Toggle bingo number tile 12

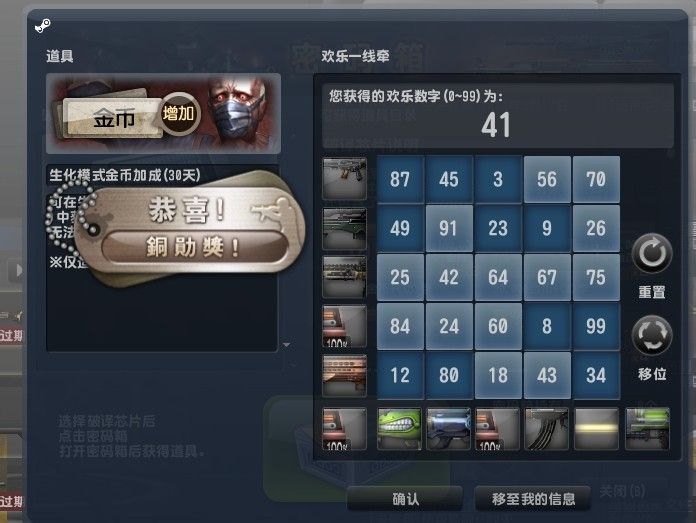click(x=400, y=375)
